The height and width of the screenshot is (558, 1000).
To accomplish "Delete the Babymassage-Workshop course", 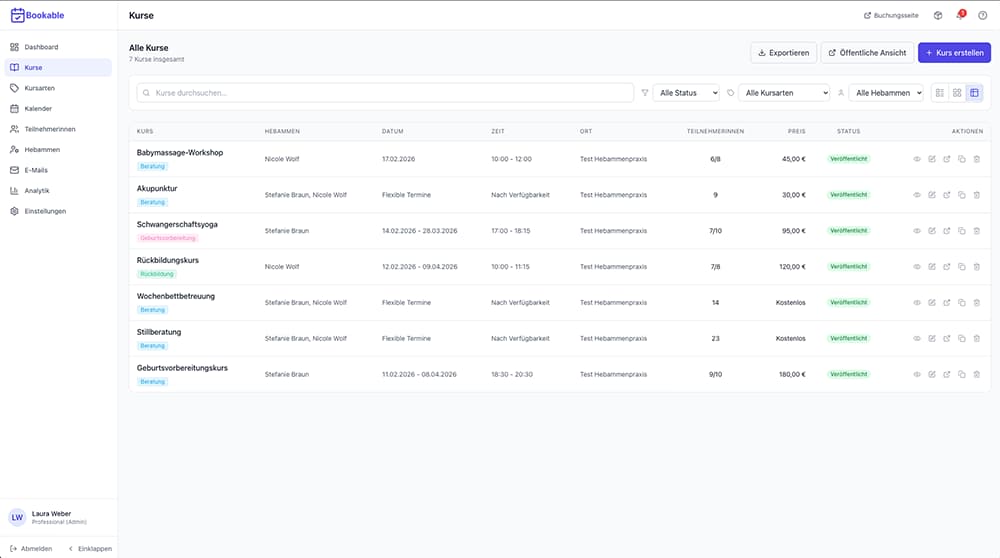I will click(x=976, y=159).
